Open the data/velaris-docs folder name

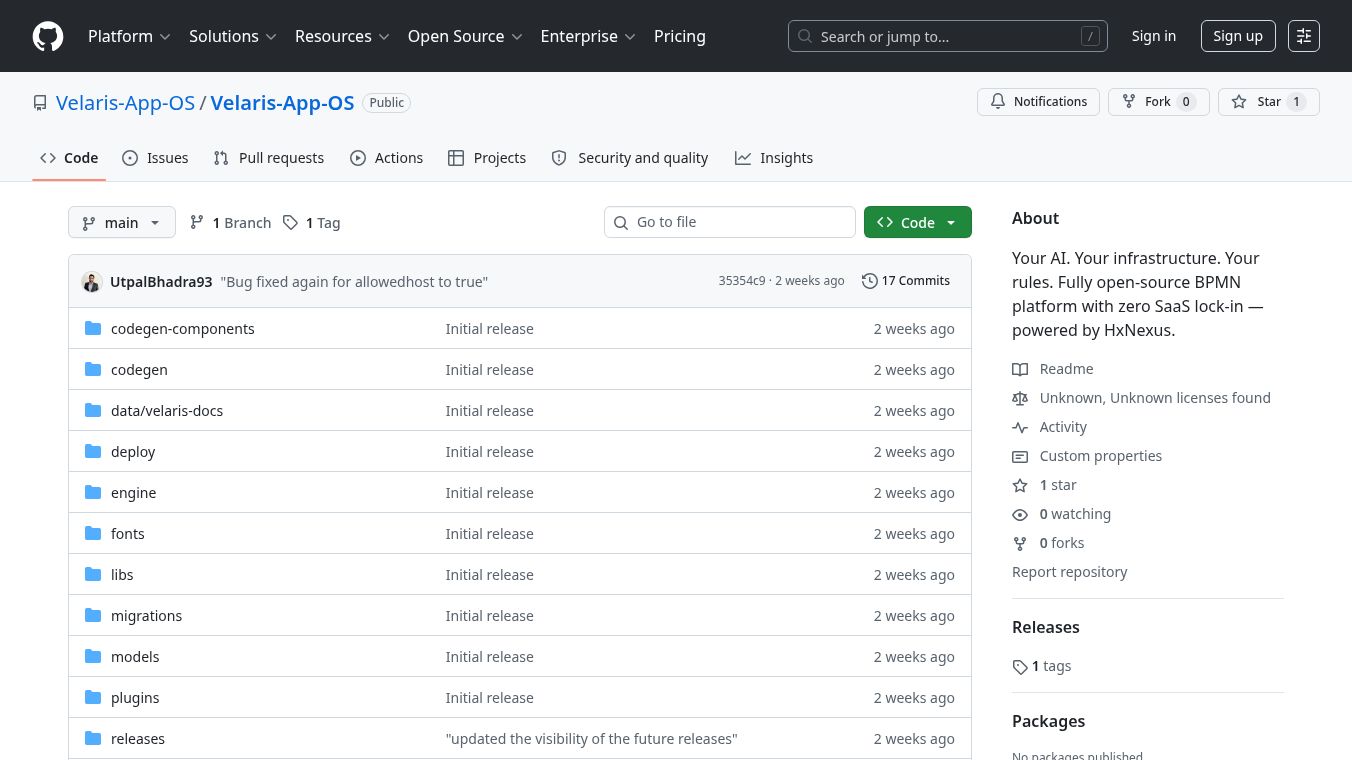click(x=167, y=411)
